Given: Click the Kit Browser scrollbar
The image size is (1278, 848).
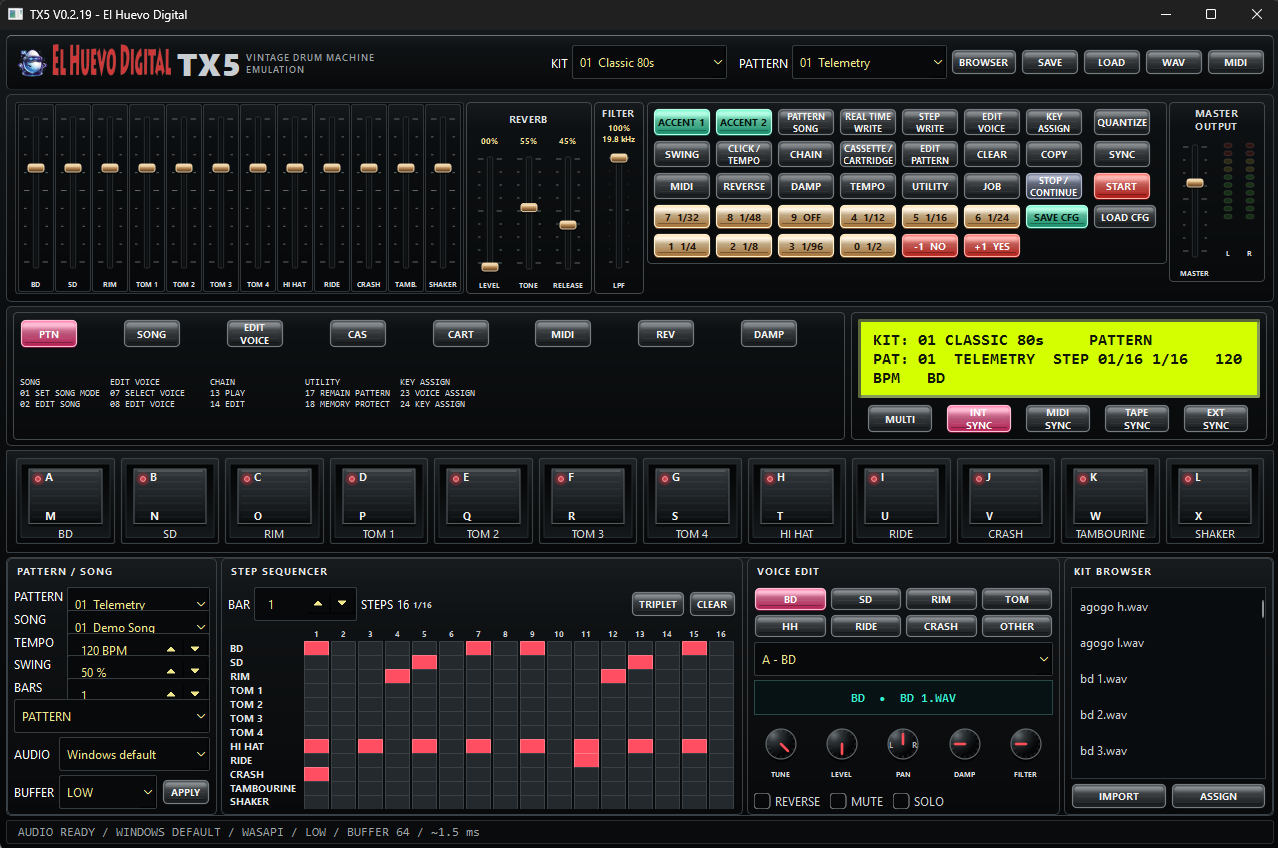Looking at the screenshot, I should click(1263, 607).
